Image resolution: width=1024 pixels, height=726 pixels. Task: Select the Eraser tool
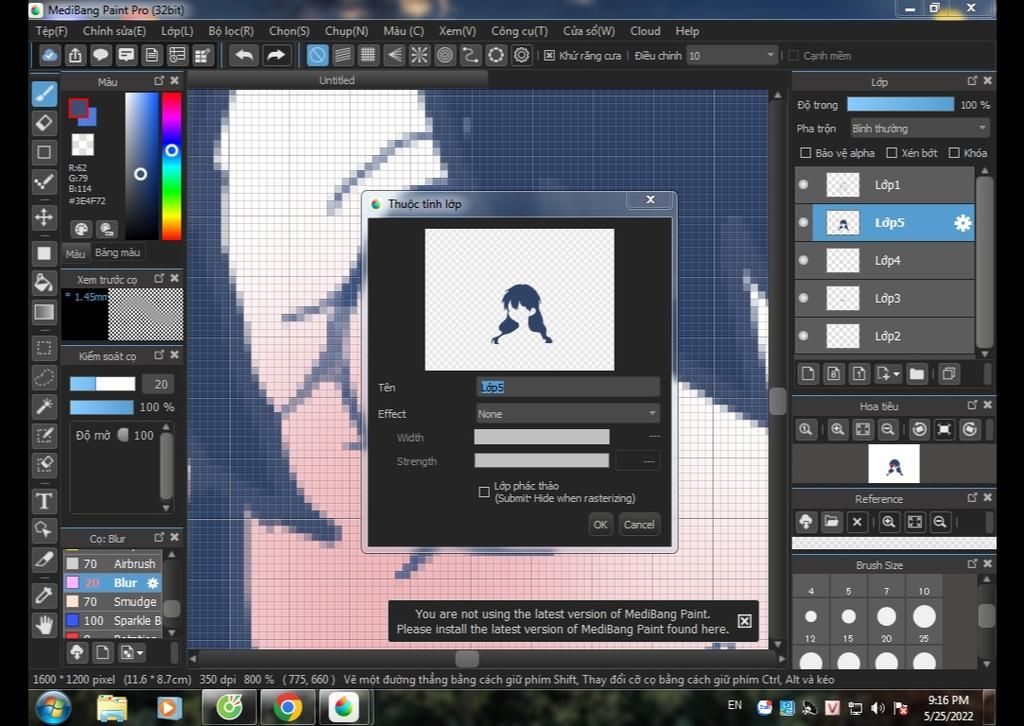pyautogui.click(x=44, y=123)
